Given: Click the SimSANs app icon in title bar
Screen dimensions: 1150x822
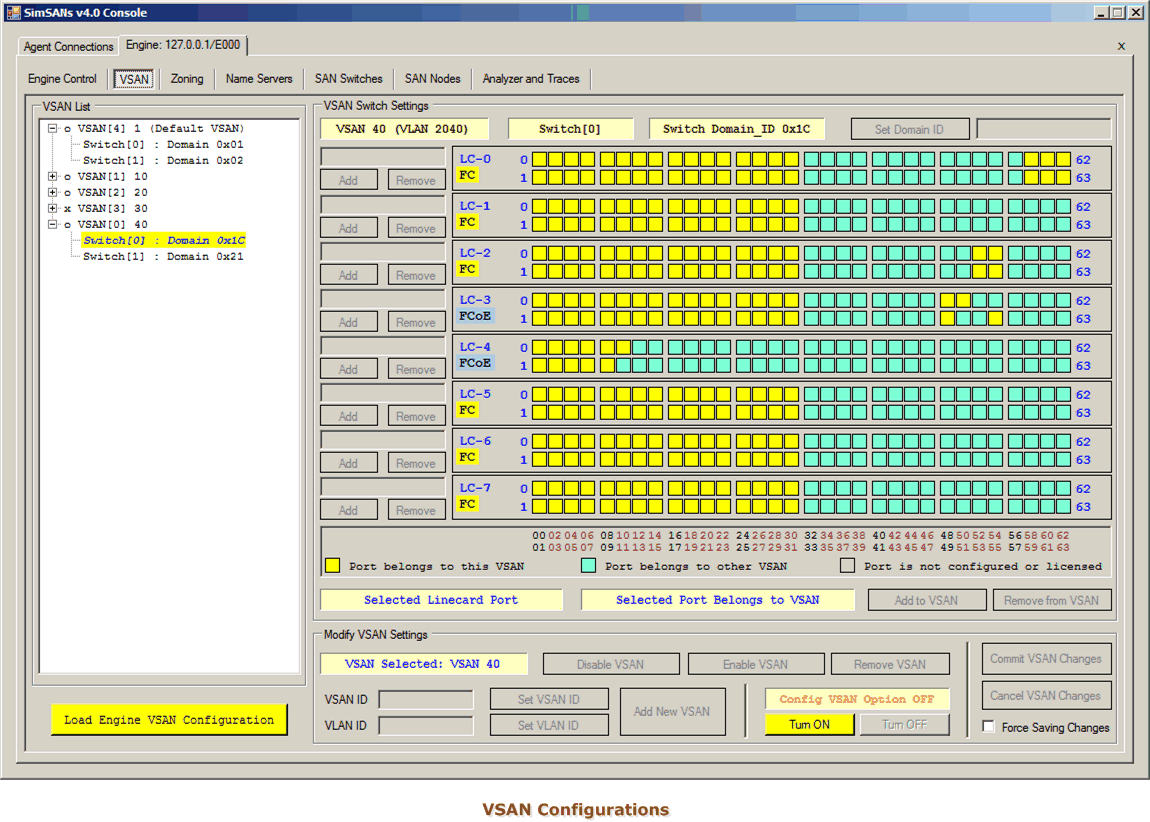Looking at the screenshot, I should pos(13,13).
